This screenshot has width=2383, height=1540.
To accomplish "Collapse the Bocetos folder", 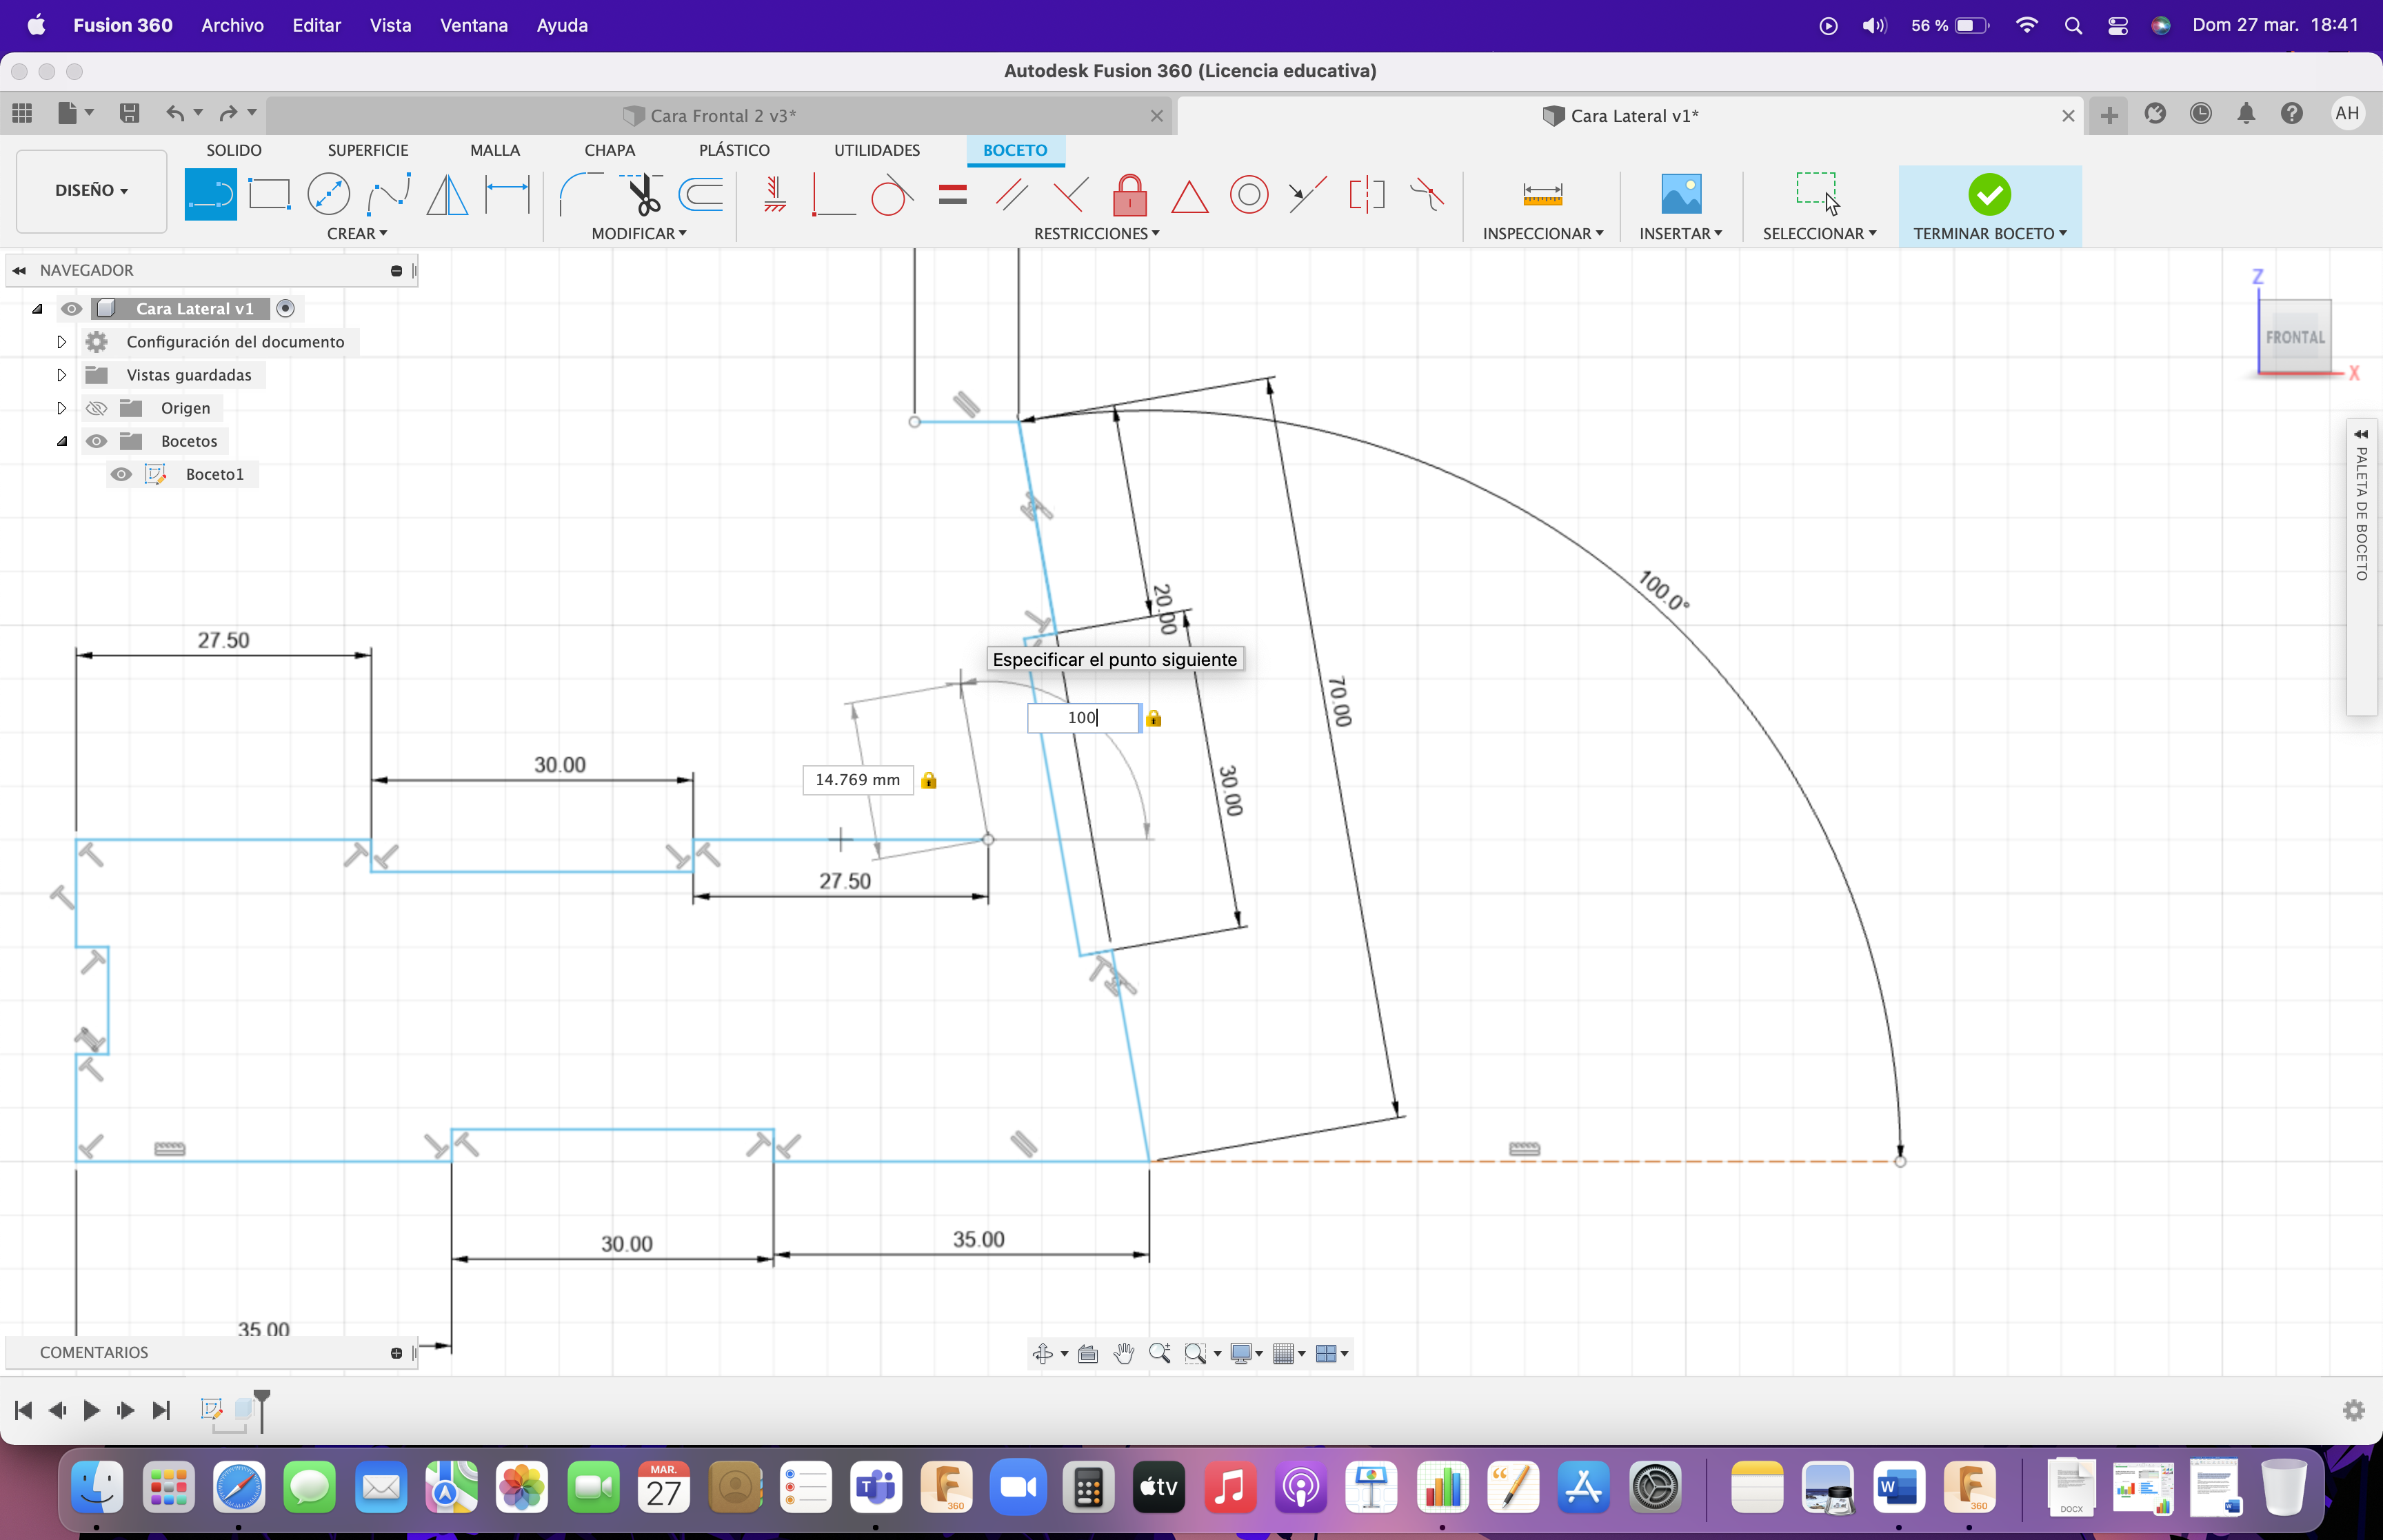I will click(x=61, y=441).
